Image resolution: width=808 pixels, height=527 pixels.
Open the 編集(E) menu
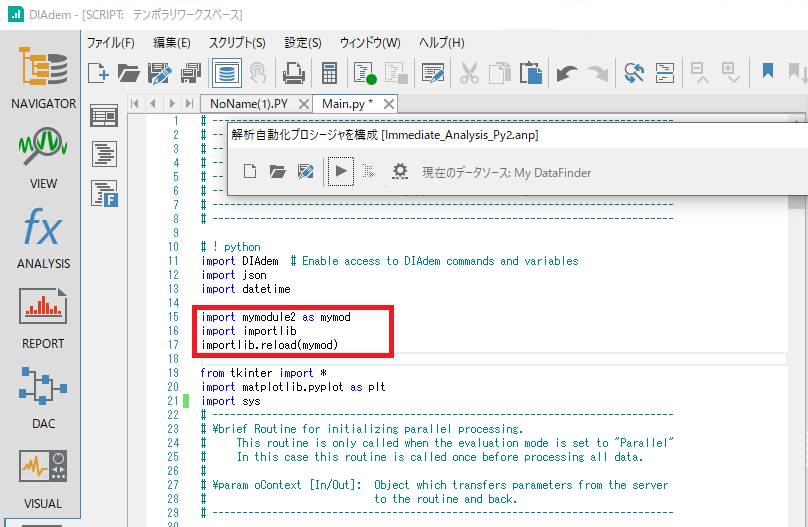tap(172, 43)
